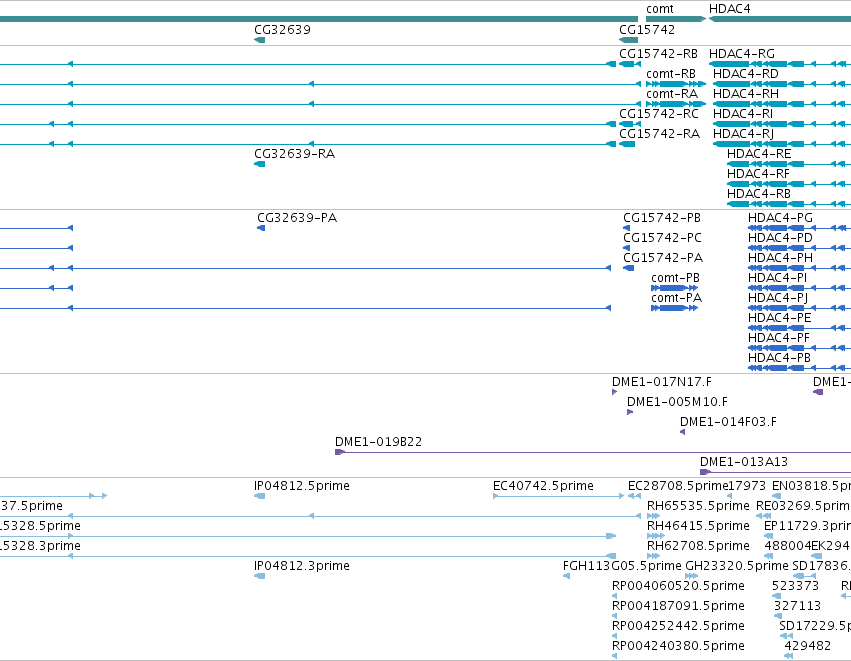Click the DME1-019B22 purple feature line
Screen dimensions: 851x661
click(x=593, y=452)
